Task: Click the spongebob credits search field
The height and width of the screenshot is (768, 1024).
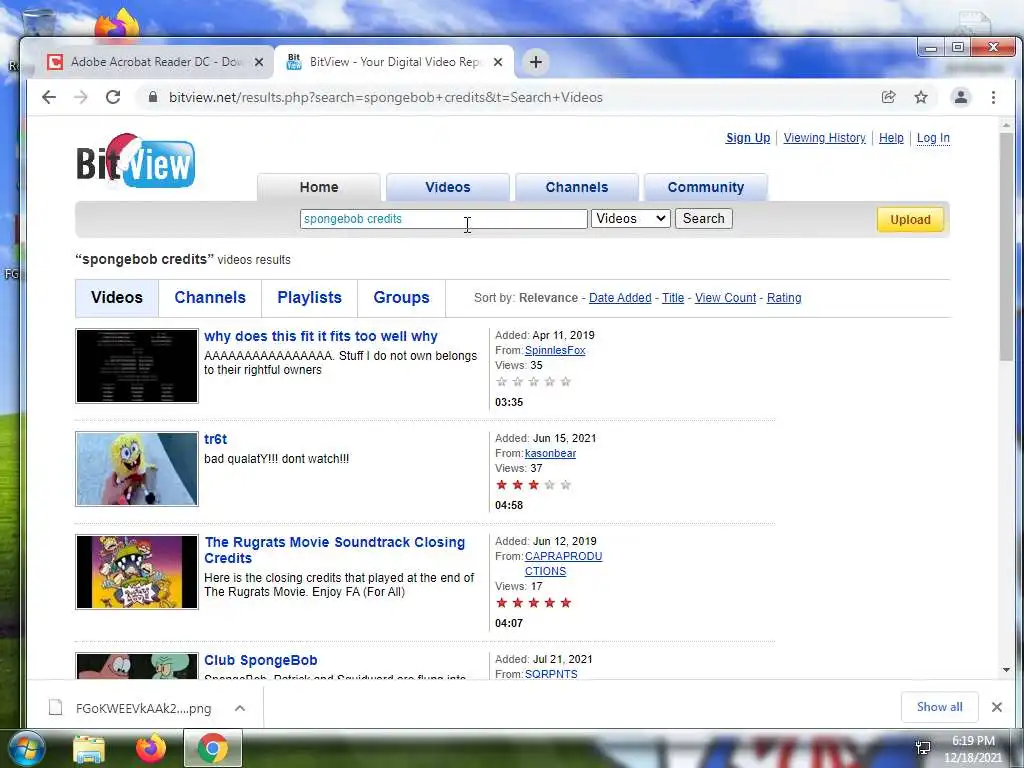Action: tap(443, 219)
